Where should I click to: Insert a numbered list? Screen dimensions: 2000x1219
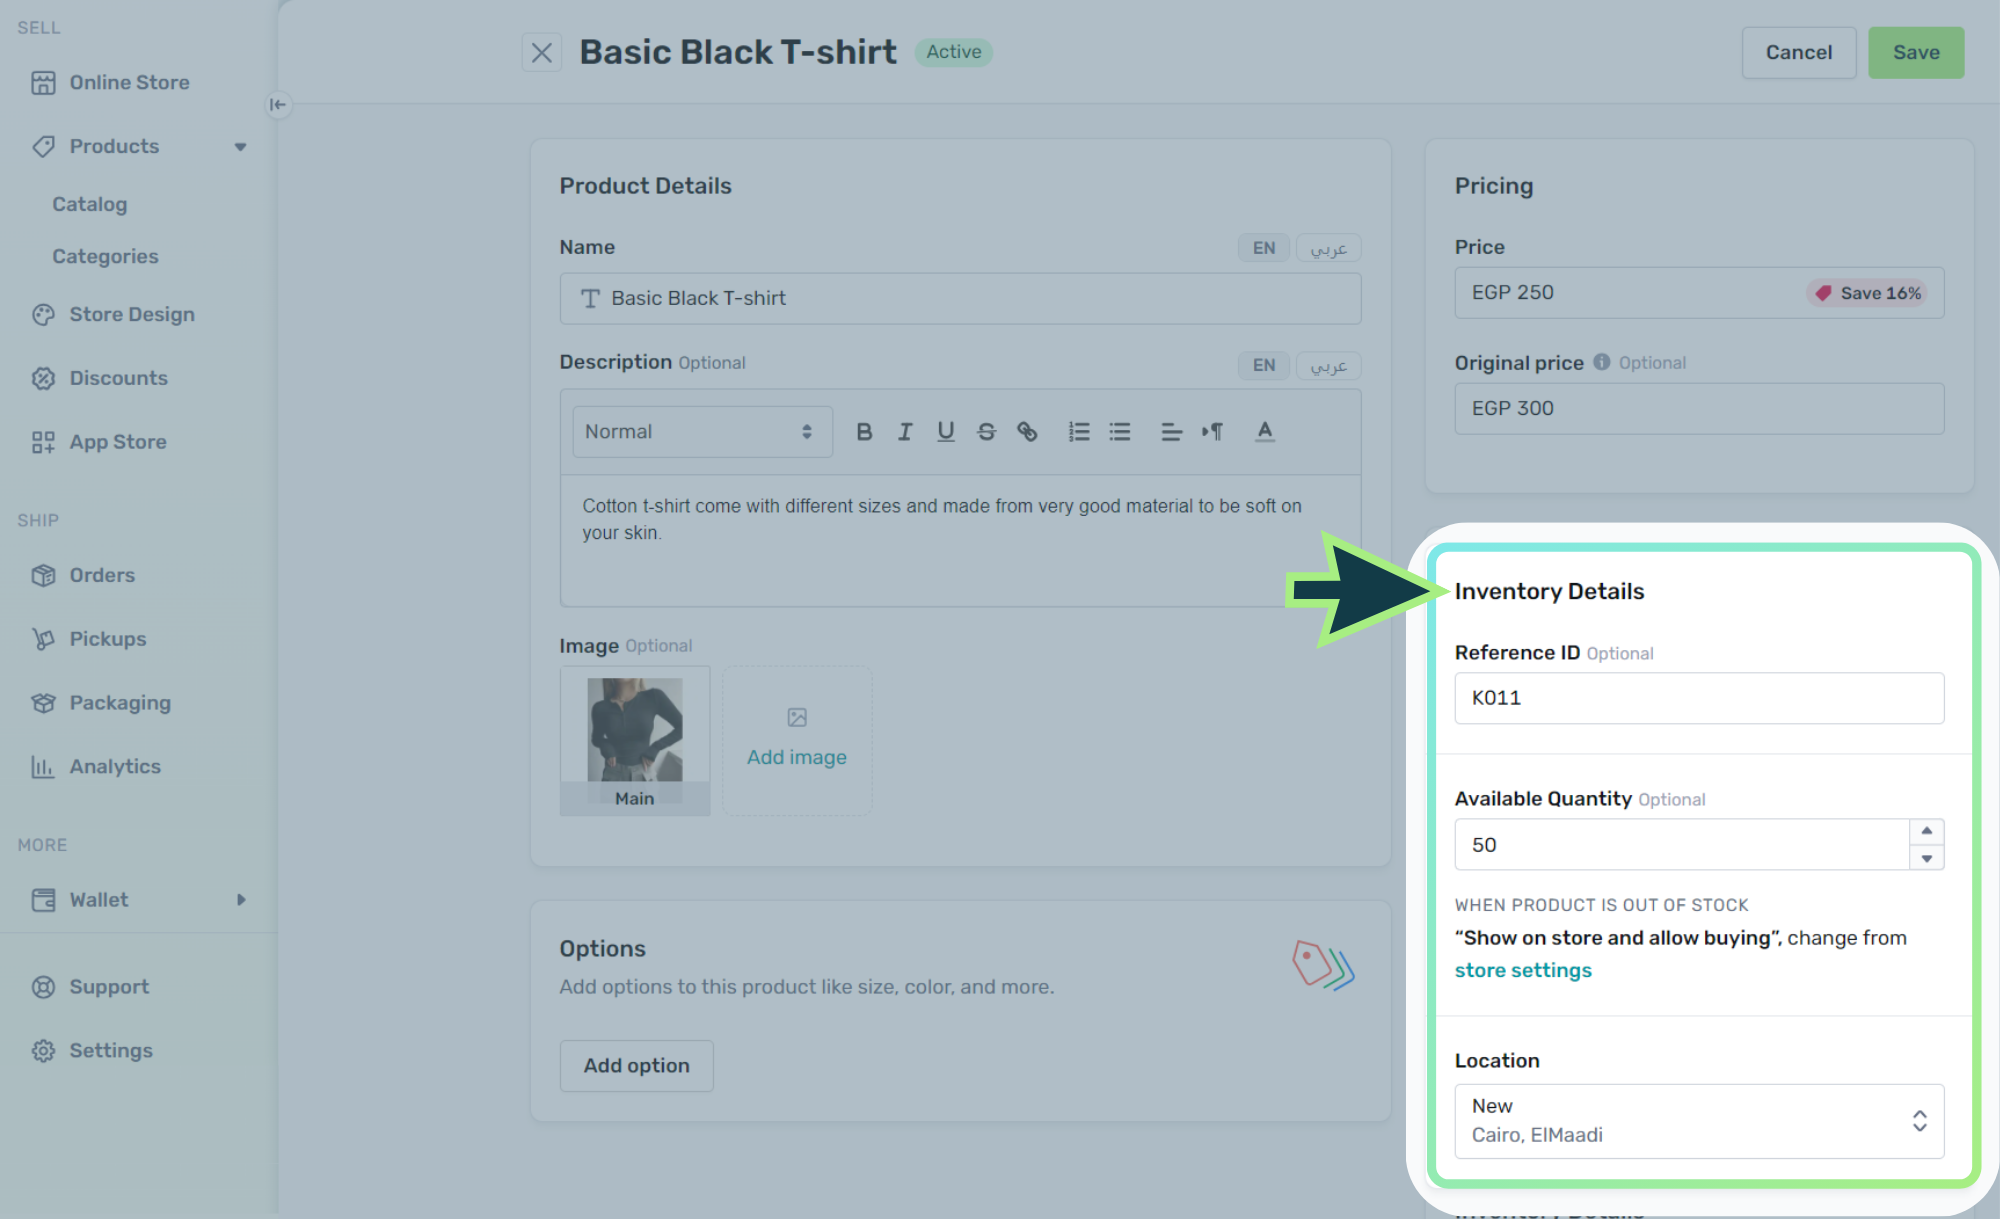click(x=1078, y=432)
